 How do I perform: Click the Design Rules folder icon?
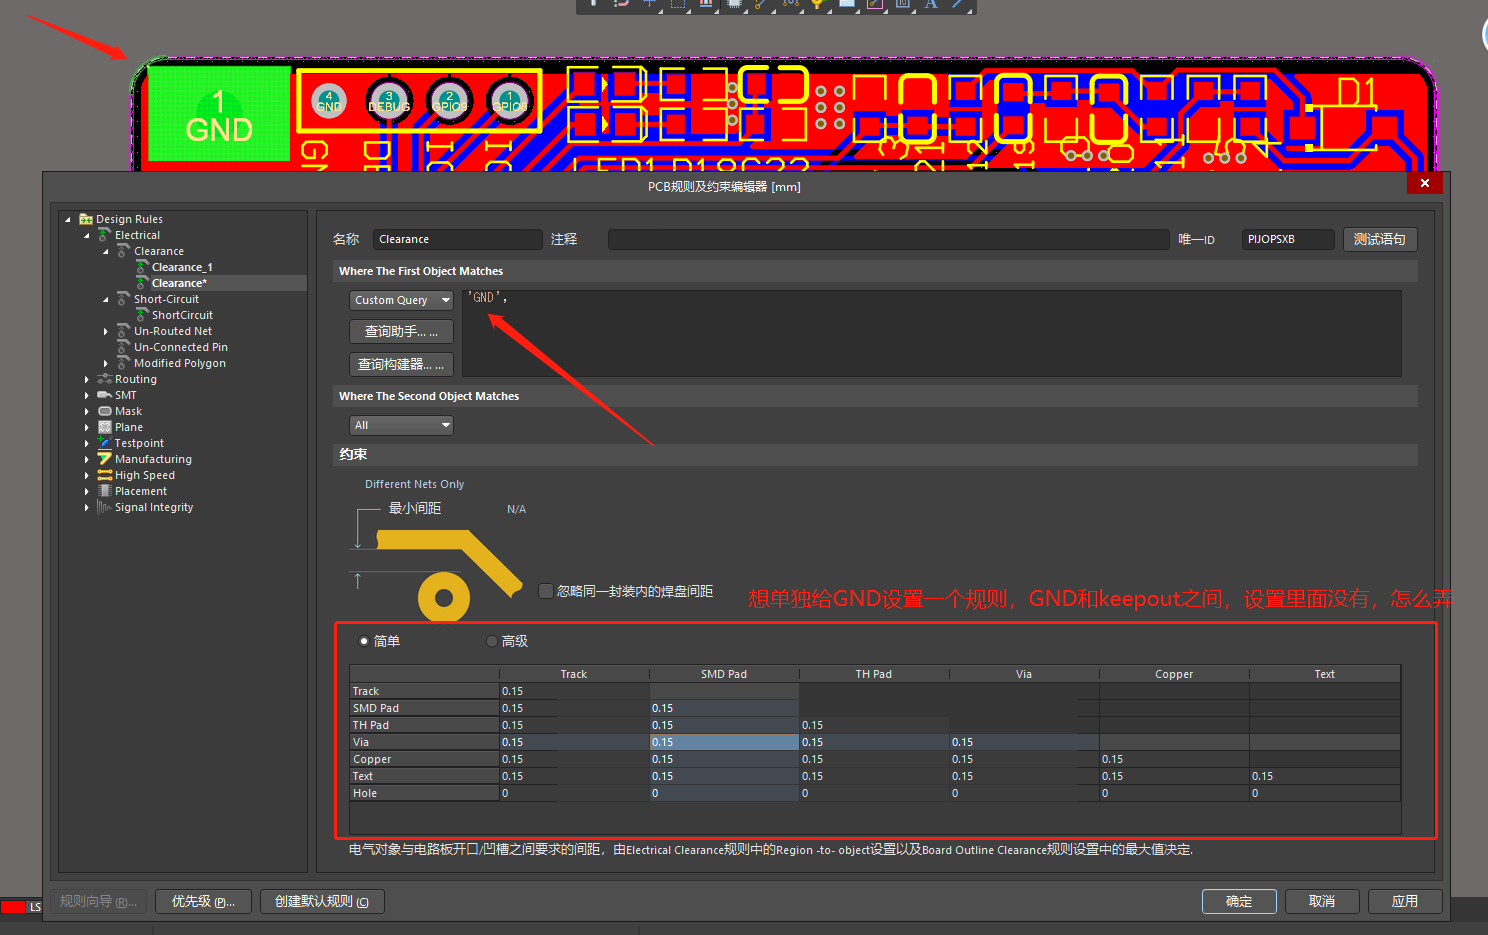coord(86,219)
